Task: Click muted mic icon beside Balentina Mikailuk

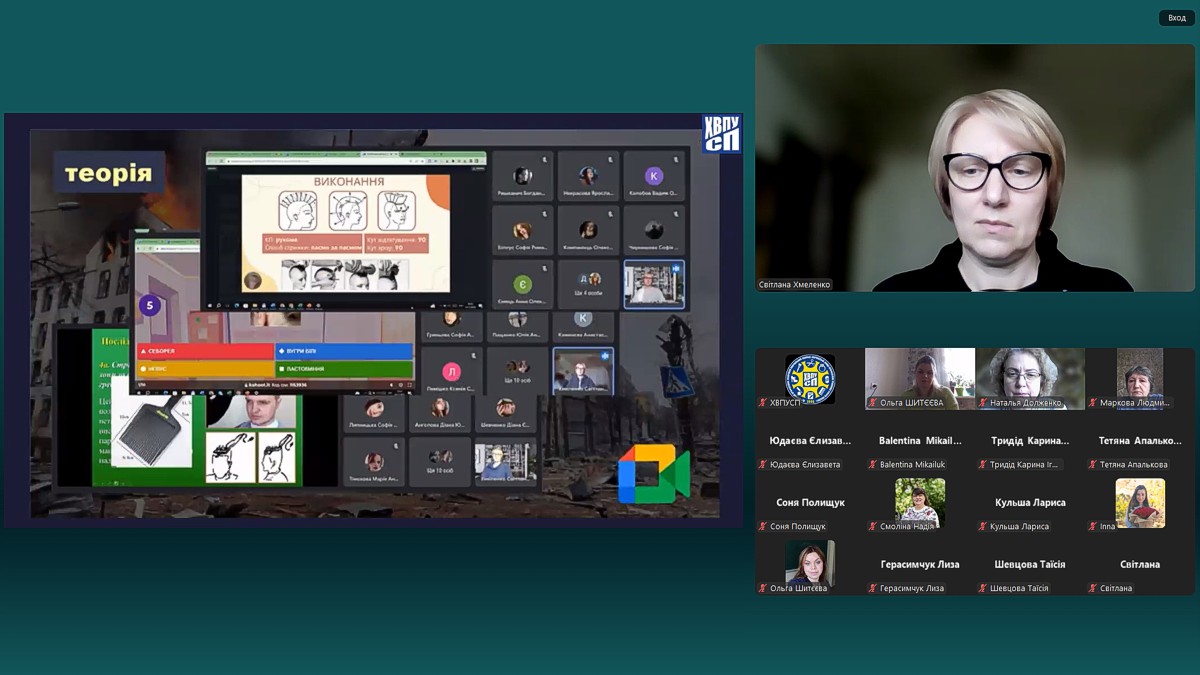Action: click(x=873, y=465)
